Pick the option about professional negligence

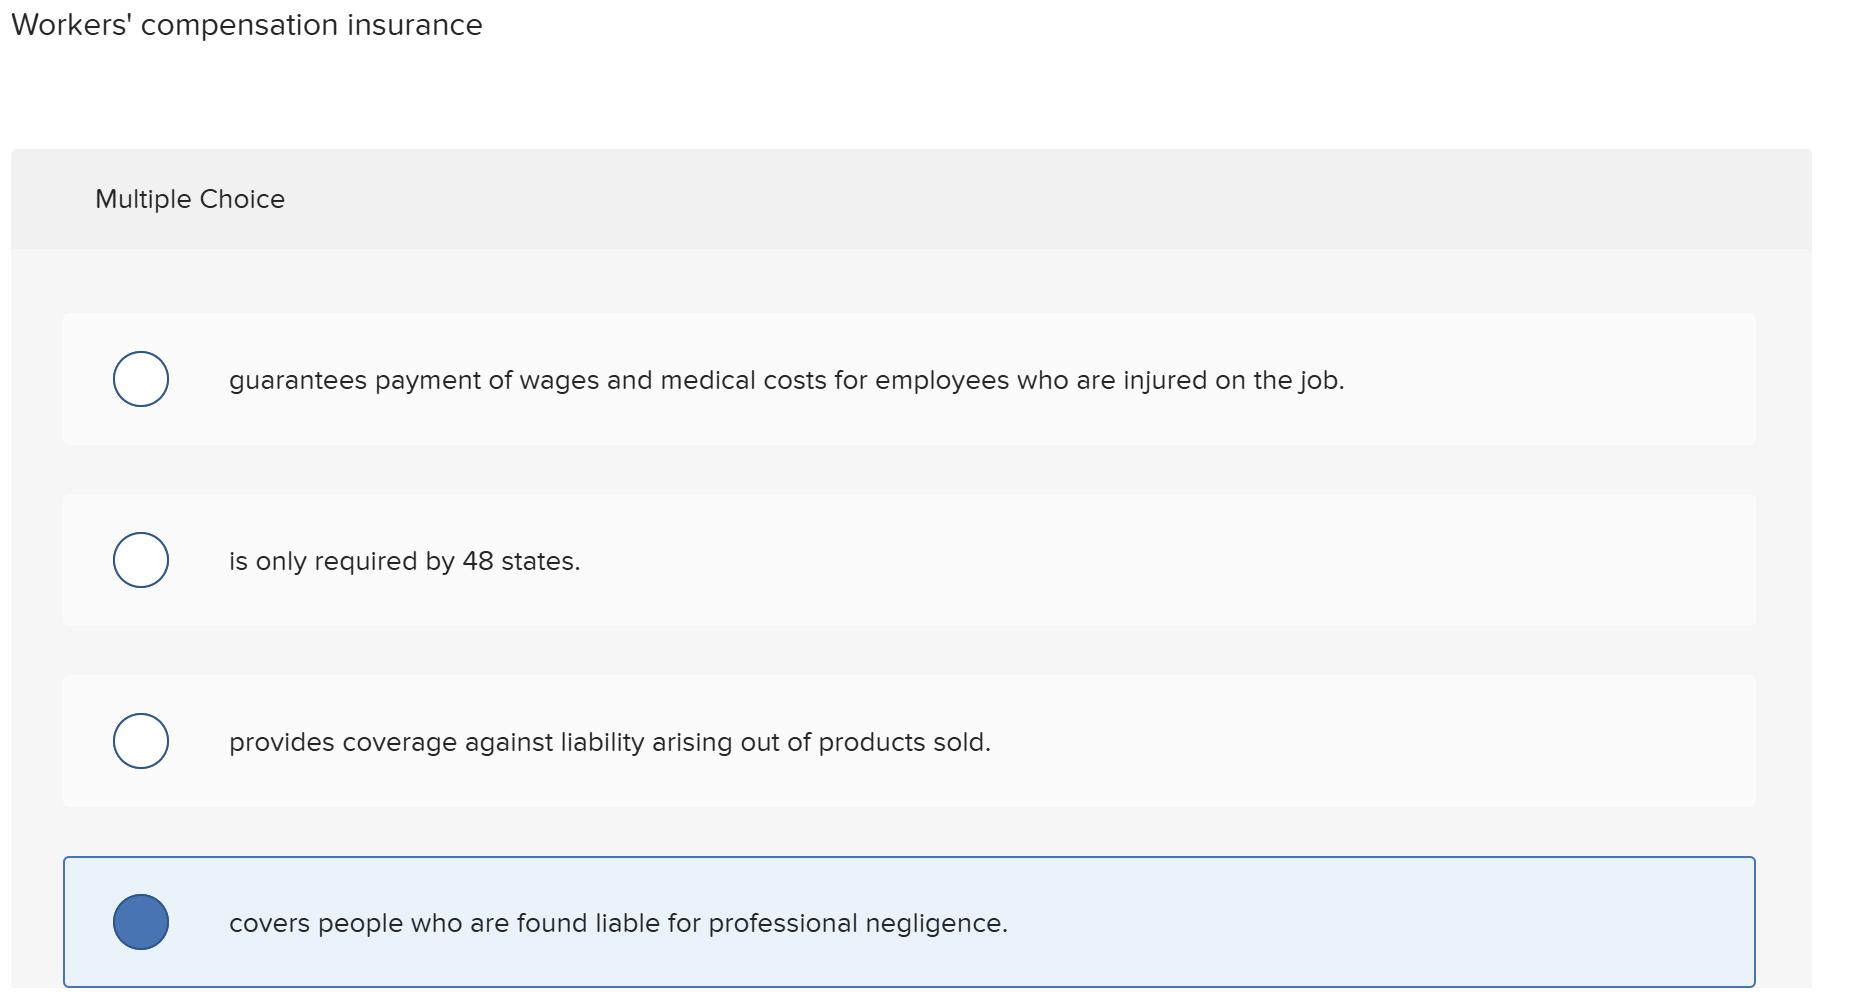(x=618, y=922)
